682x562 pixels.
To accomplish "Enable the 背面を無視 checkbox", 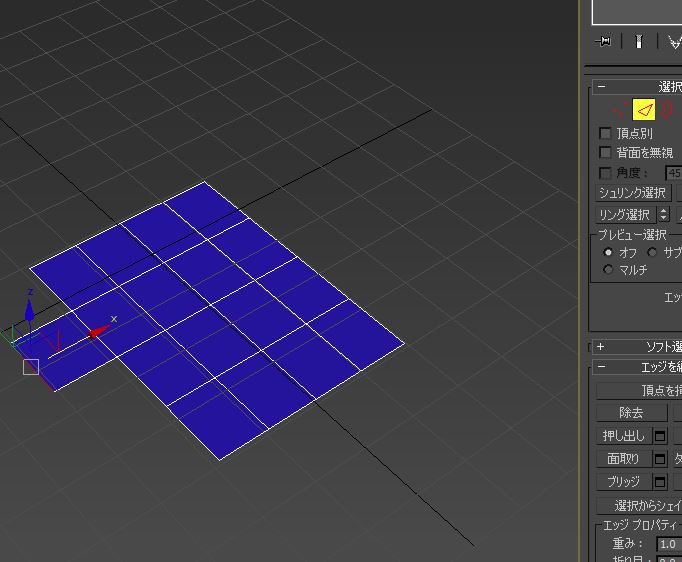I will pyautogui.click(x=605, y=152).
